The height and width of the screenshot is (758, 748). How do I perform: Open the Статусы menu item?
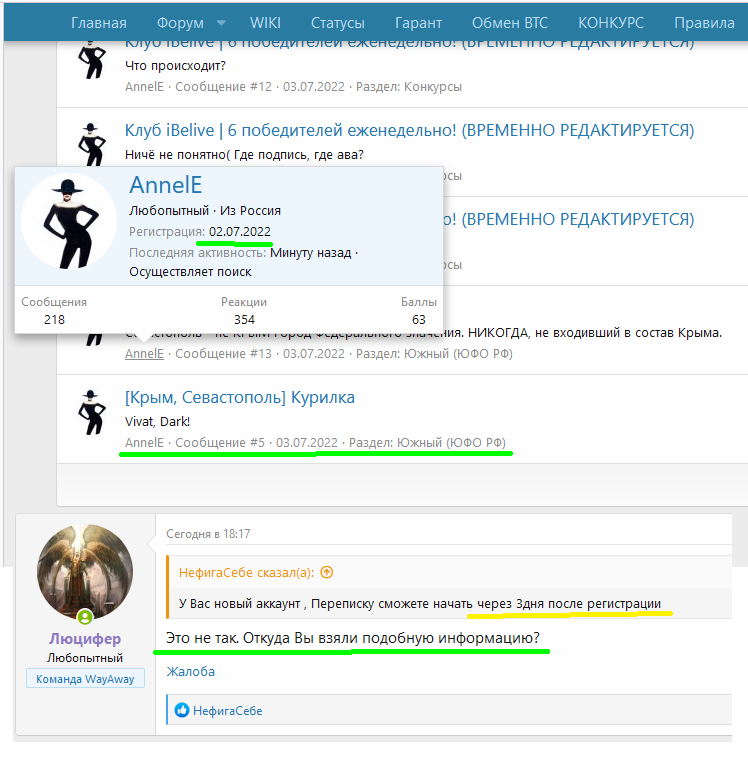tap(337, 23)
